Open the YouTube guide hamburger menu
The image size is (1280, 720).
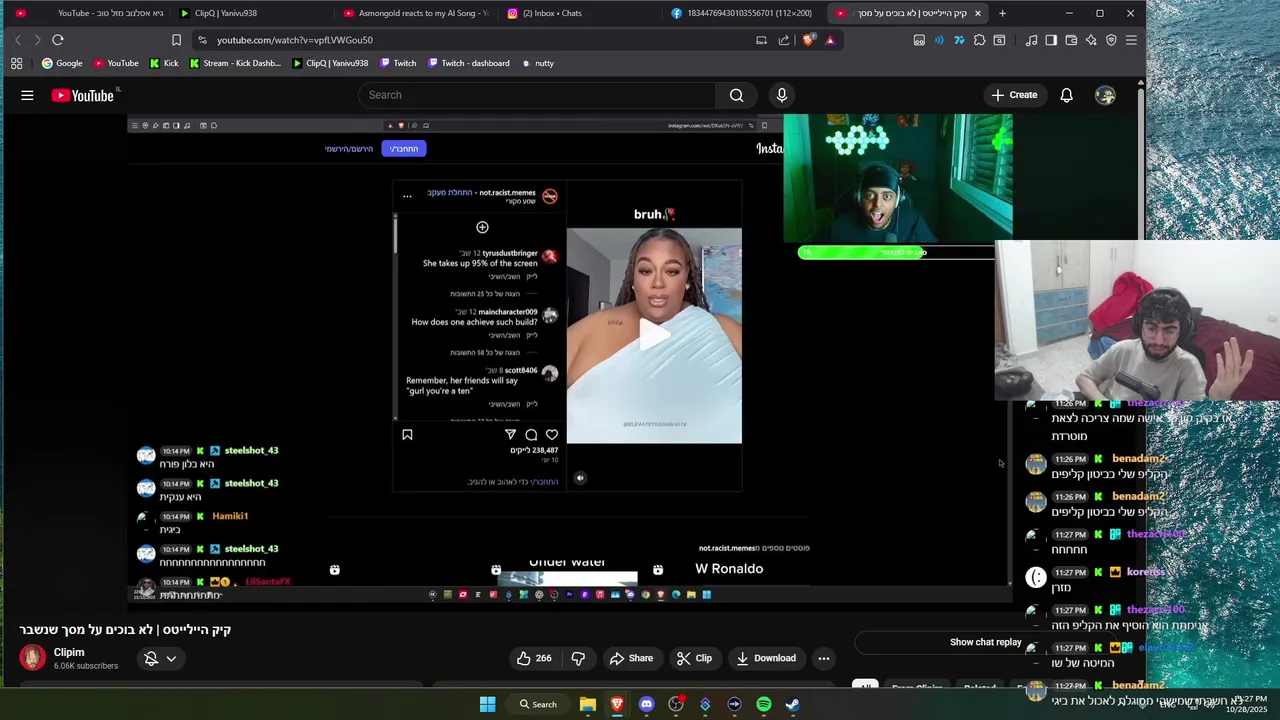pyautogui.click(x=27, y=95)
